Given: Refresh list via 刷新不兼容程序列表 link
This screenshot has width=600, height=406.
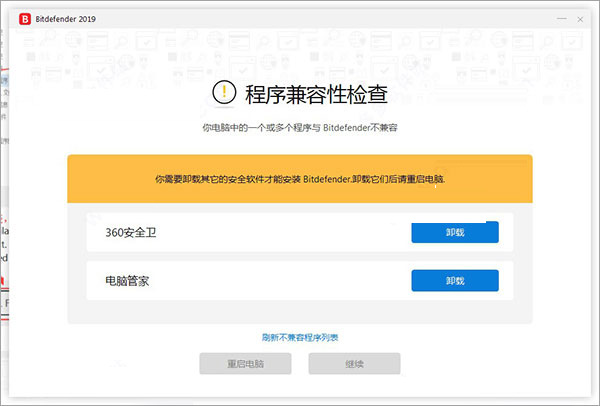Looking at the screenshot, I should click(300, 337).
